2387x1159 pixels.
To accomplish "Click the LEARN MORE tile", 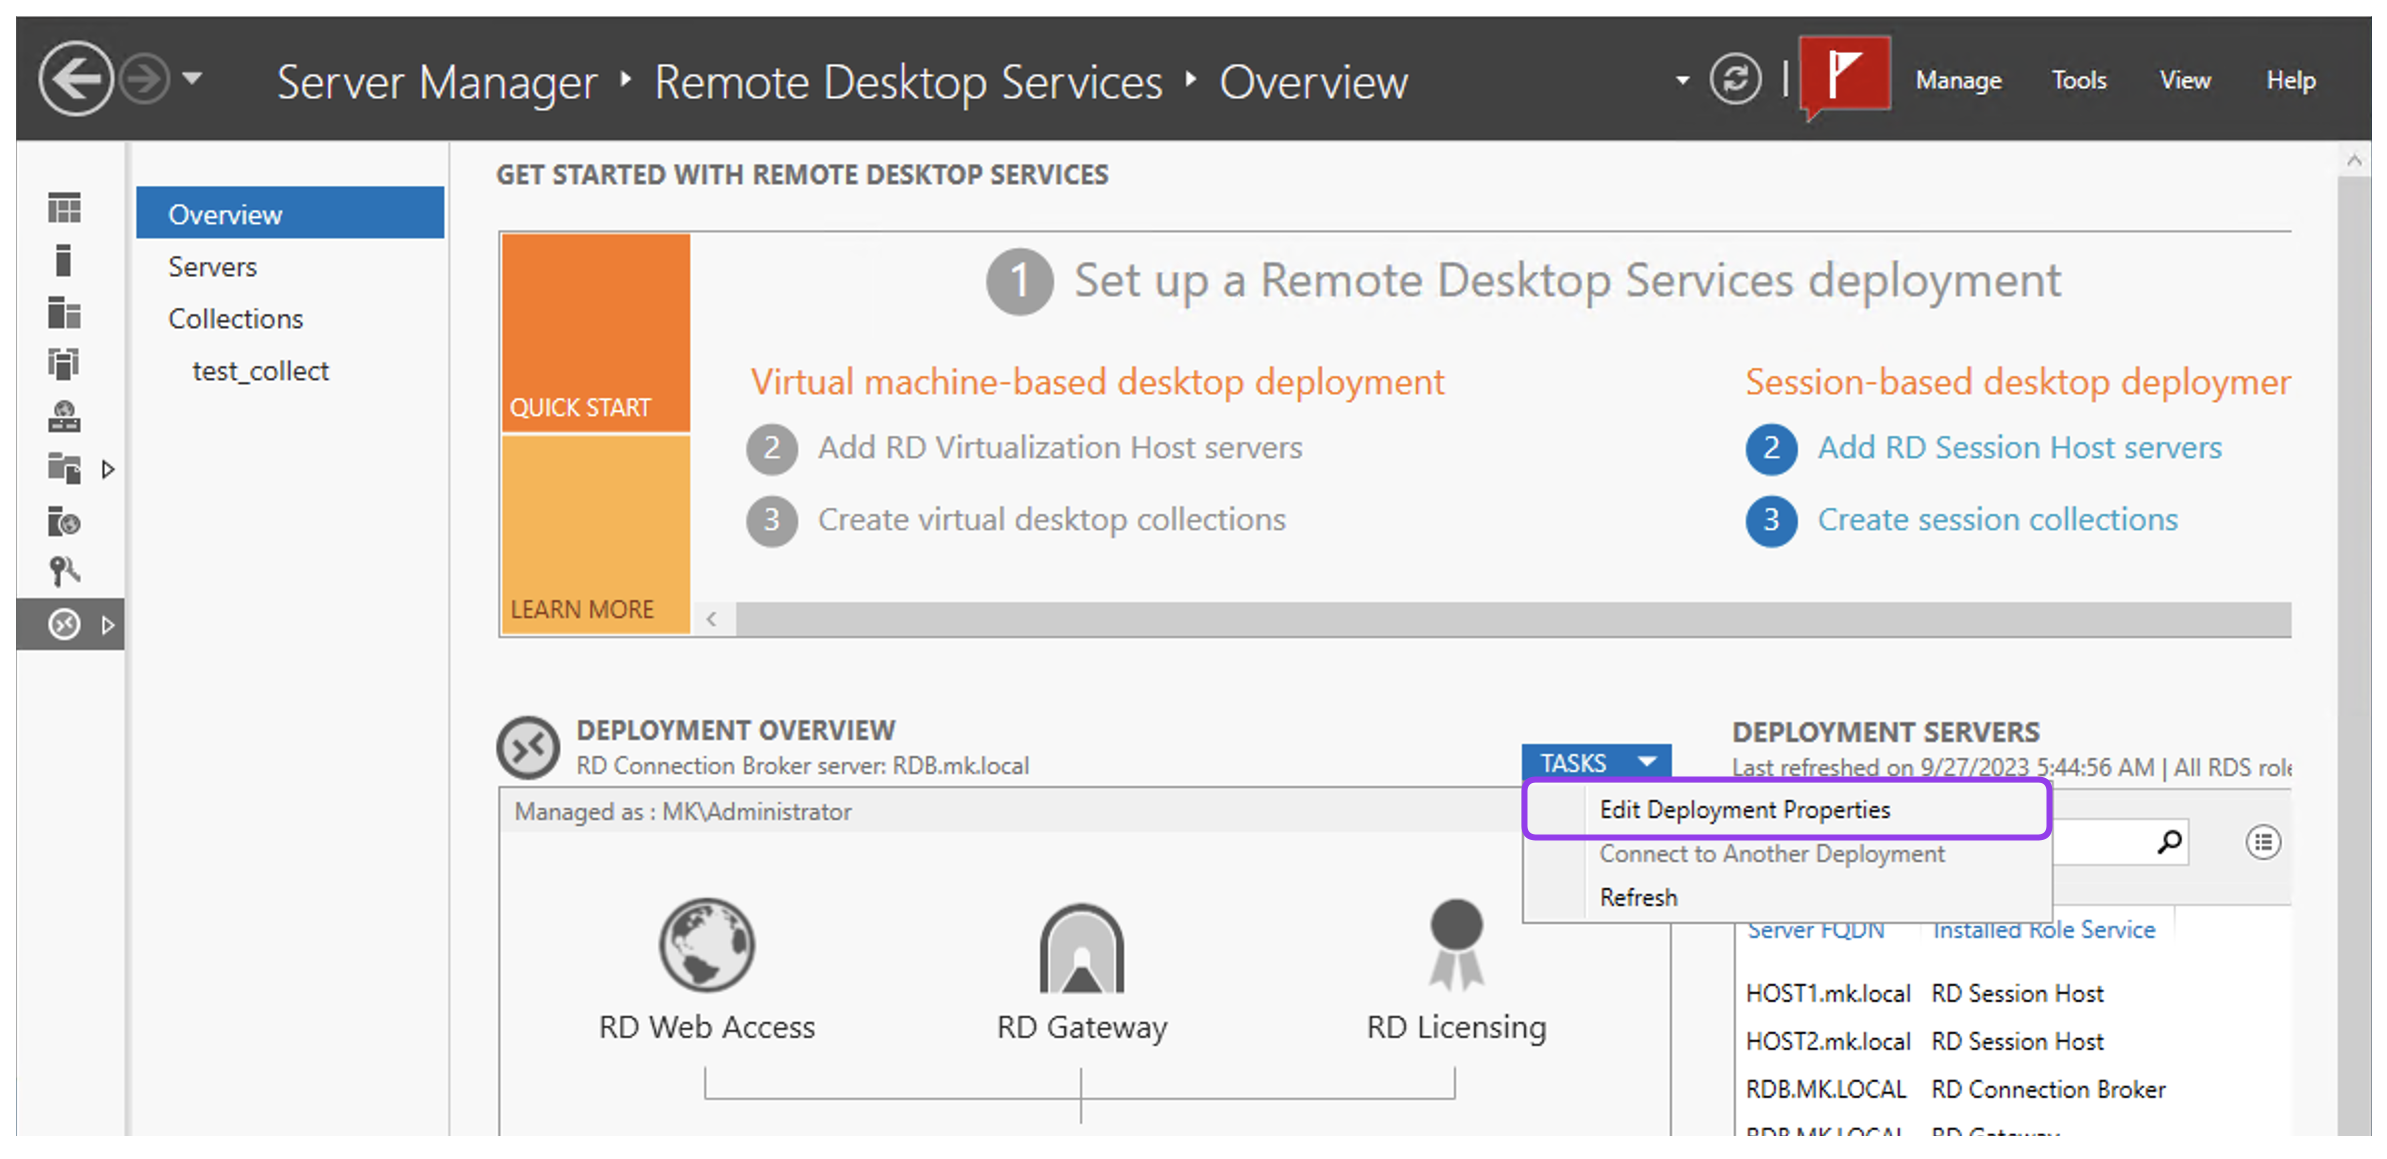I will [596, 535].
